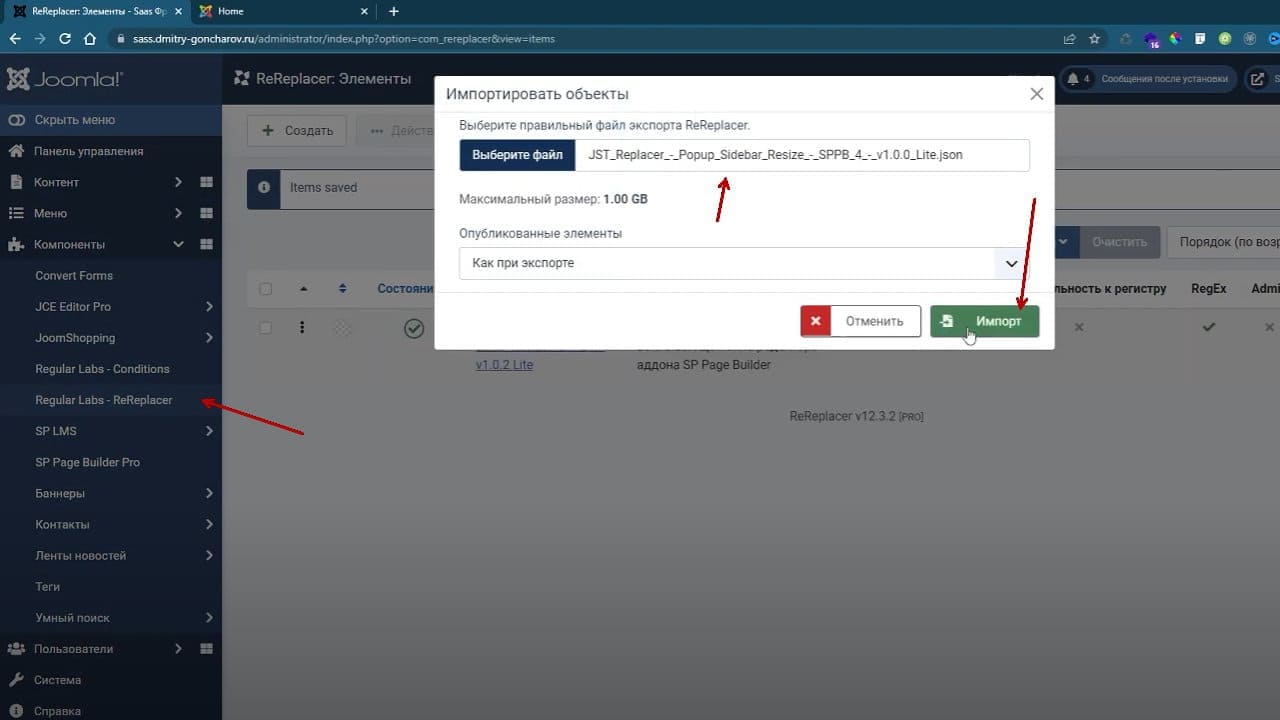
Task: Open Справка sidebar item
Action: (57, 711)
